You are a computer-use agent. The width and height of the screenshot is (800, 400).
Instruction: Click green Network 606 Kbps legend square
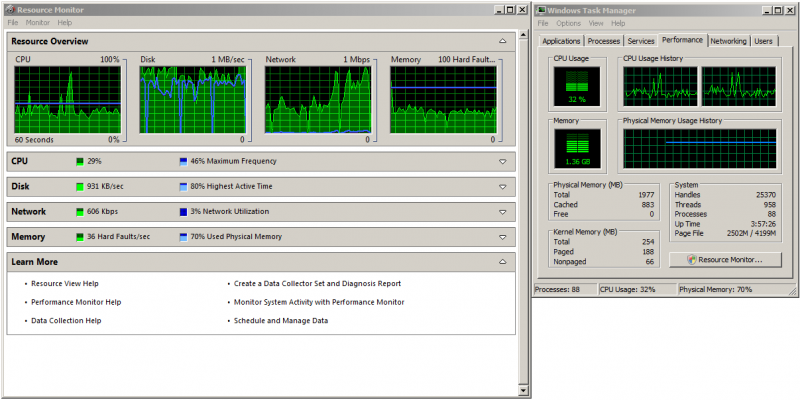80,212
